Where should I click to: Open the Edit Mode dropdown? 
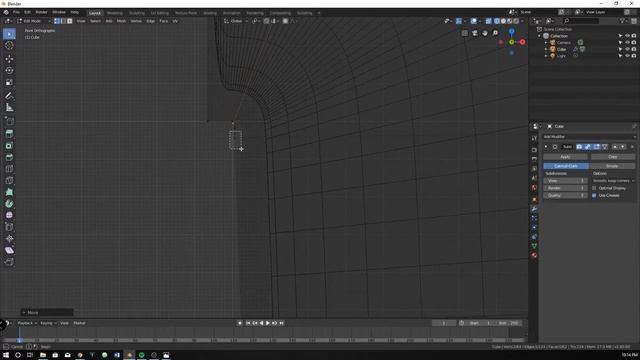pos(34,21)
